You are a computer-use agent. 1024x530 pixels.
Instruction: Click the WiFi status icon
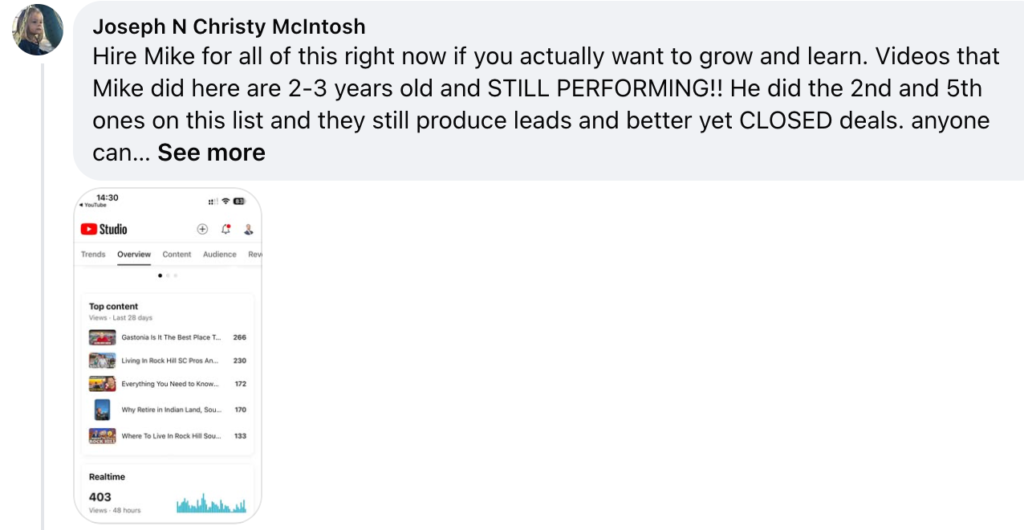click(x=226, y=201)
